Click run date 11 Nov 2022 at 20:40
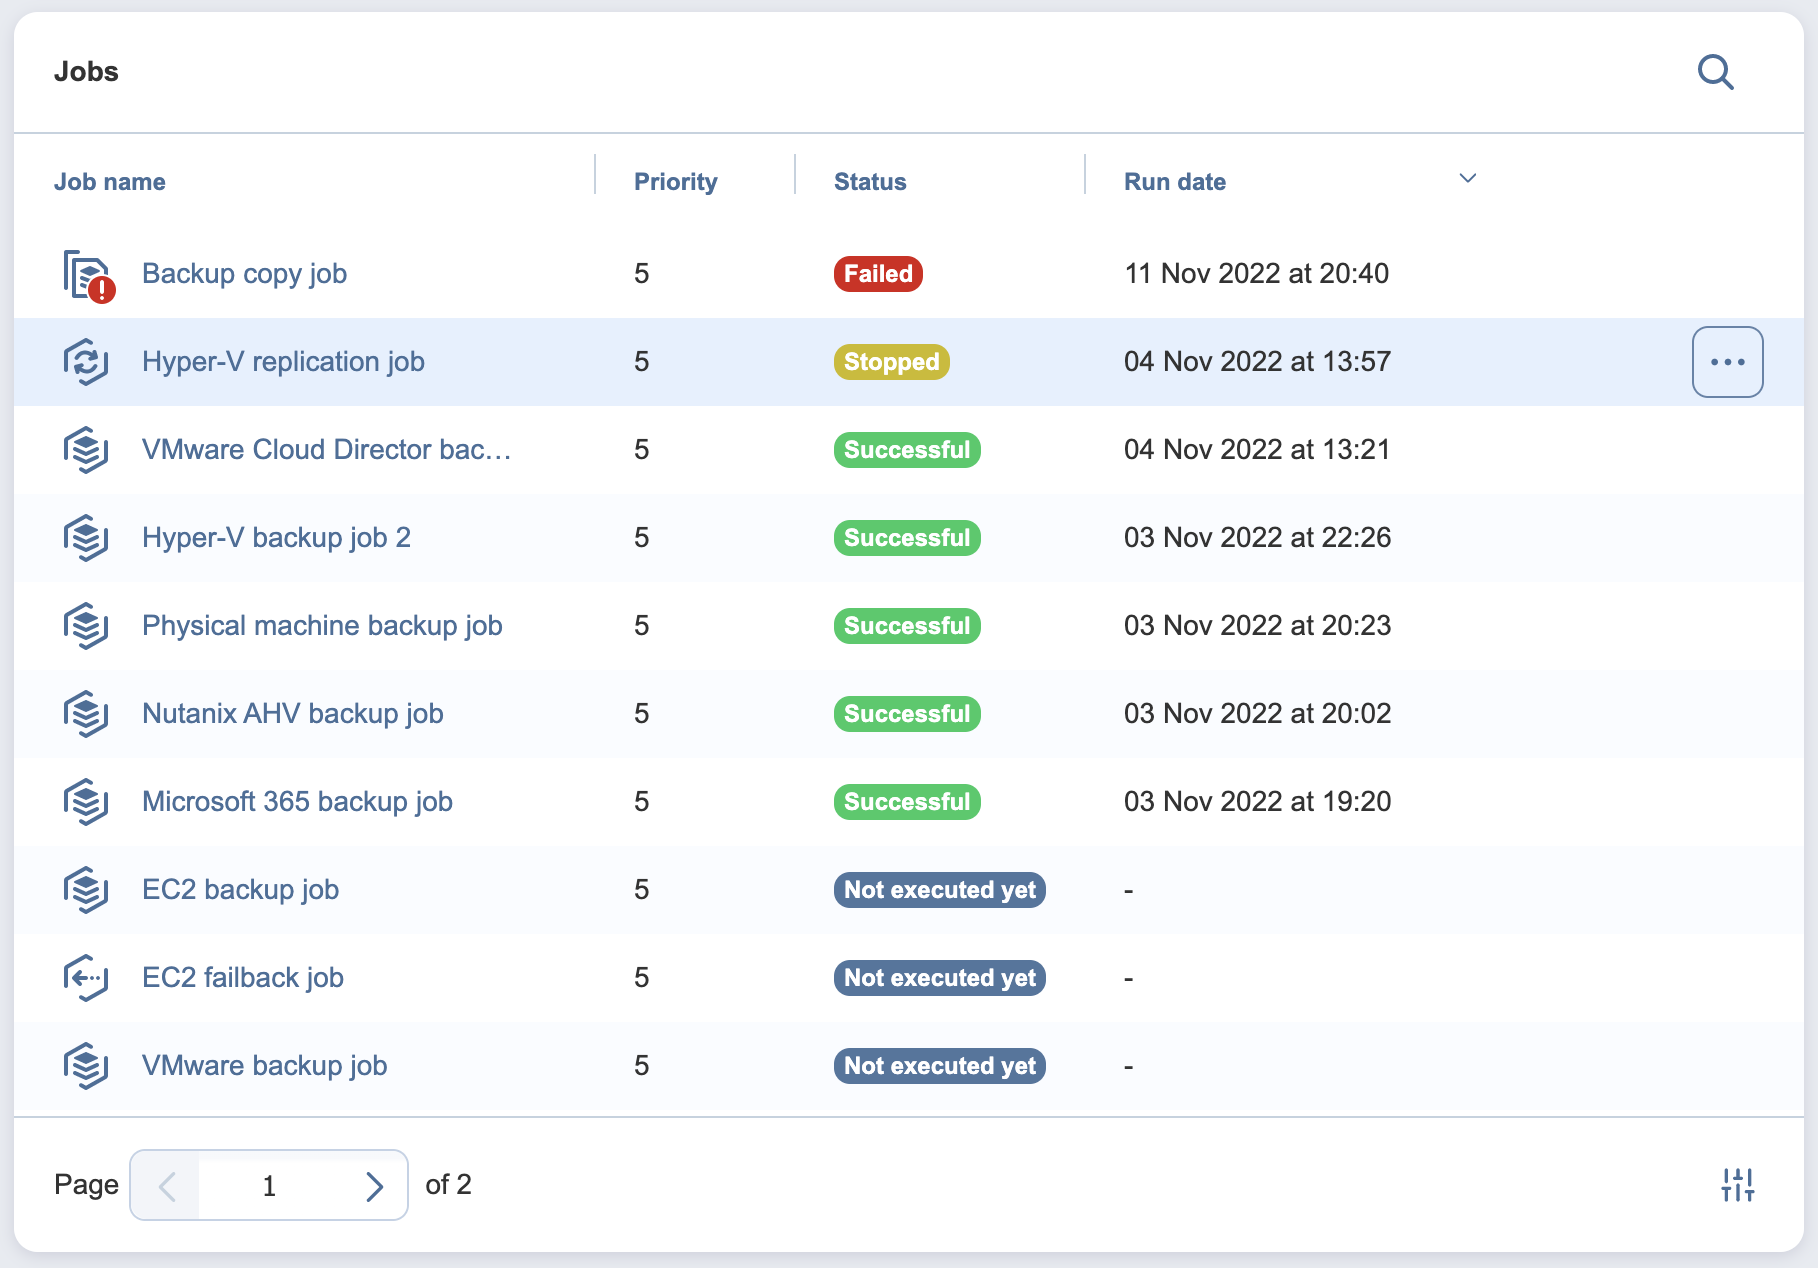The height and width of the screenshot is (1268, 1818). click(1256, 274)
